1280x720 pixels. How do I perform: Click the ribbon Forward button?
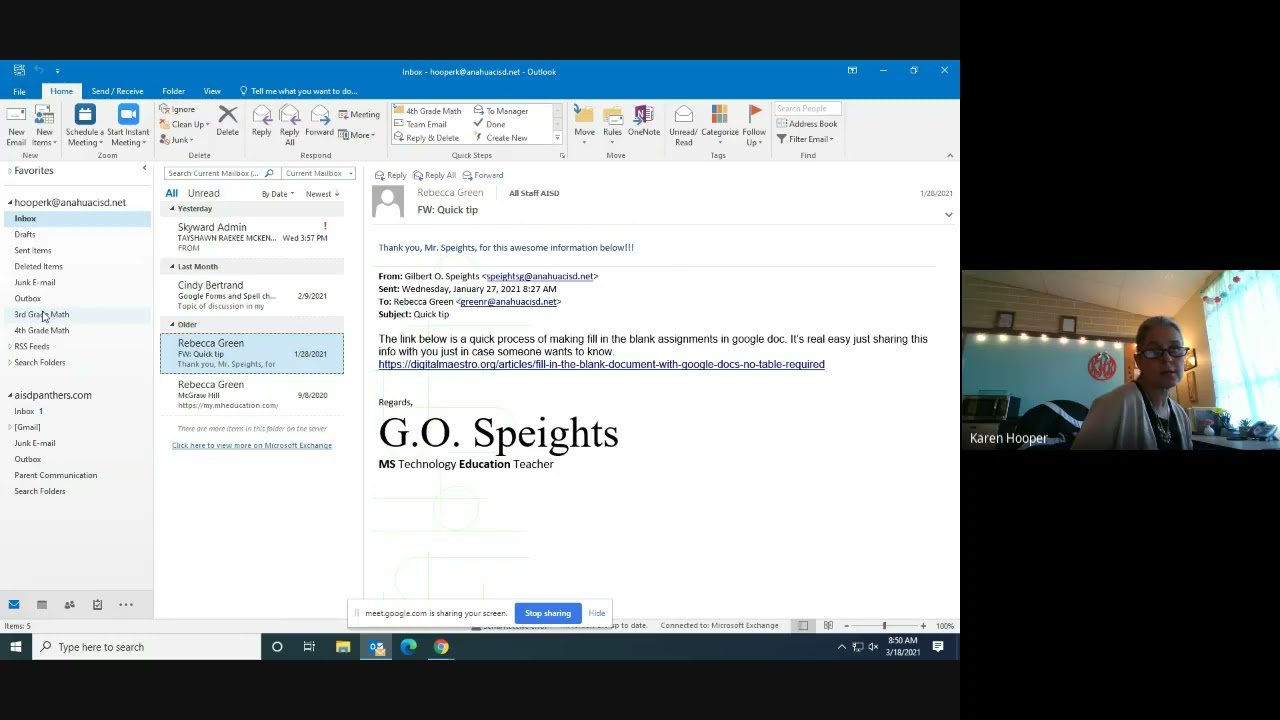[319, 122]
